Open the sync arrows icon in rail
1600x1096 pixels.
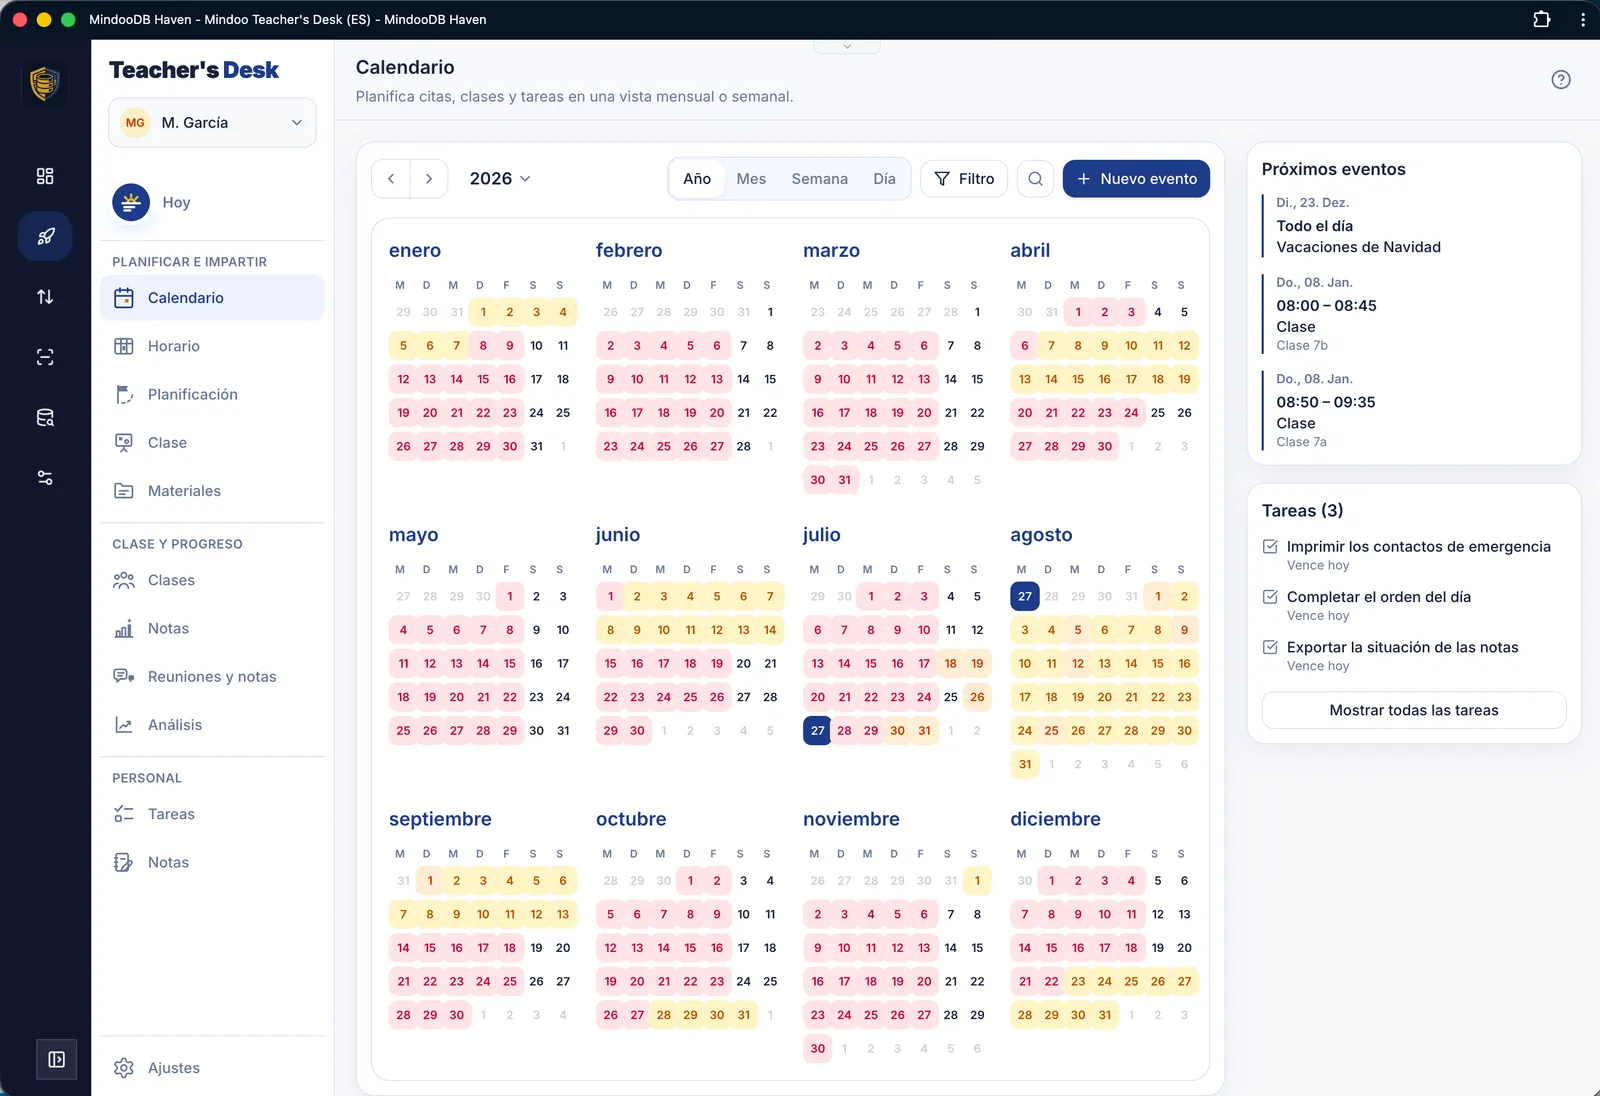(x=45, y=297)
